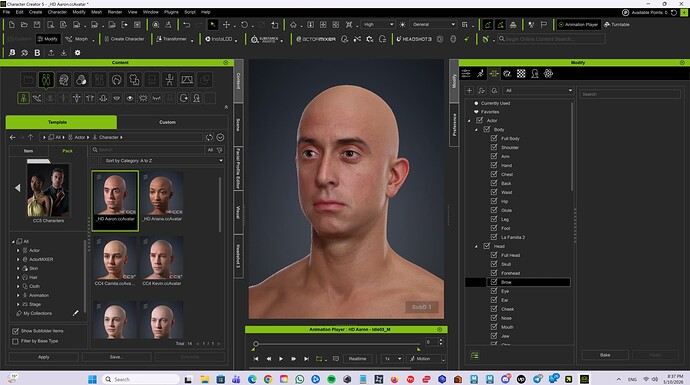
Task: Open WhatsApp from the taskbar
Action: [300, 379]
